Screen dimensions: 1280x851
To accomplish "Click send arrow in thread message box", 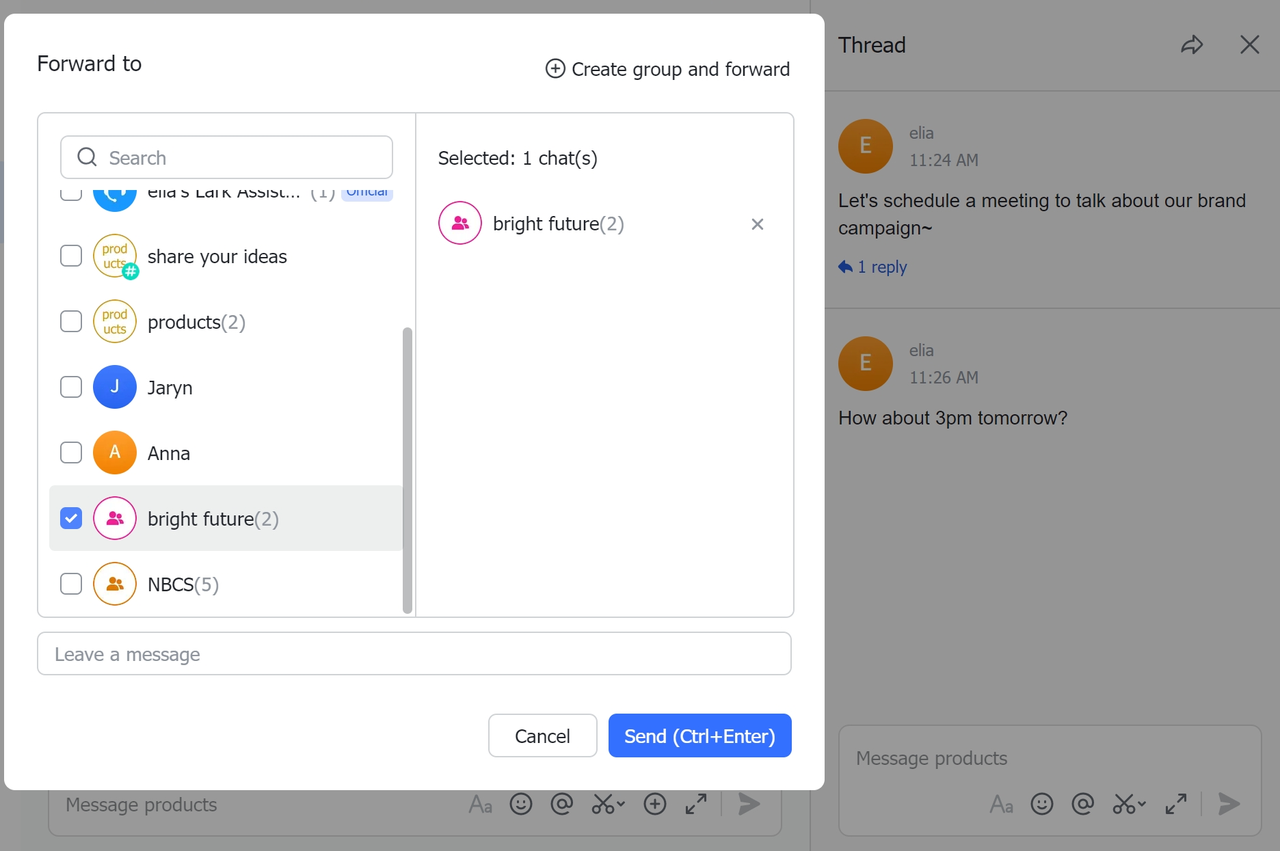I will pos(1229,804).
